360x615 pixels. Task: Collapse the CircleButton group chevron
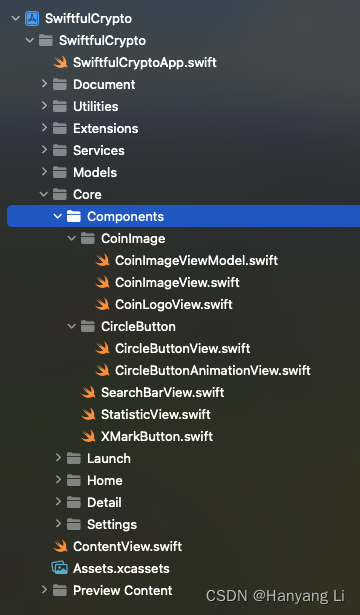tap(72, 326)
